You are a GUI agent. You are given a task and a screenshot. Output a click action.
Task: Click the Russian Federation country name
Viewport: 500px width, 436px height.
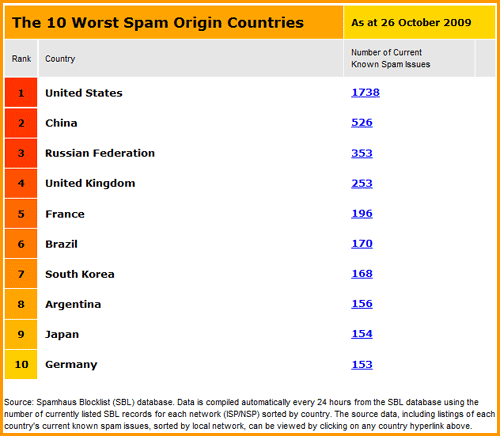tap(100, 153)
